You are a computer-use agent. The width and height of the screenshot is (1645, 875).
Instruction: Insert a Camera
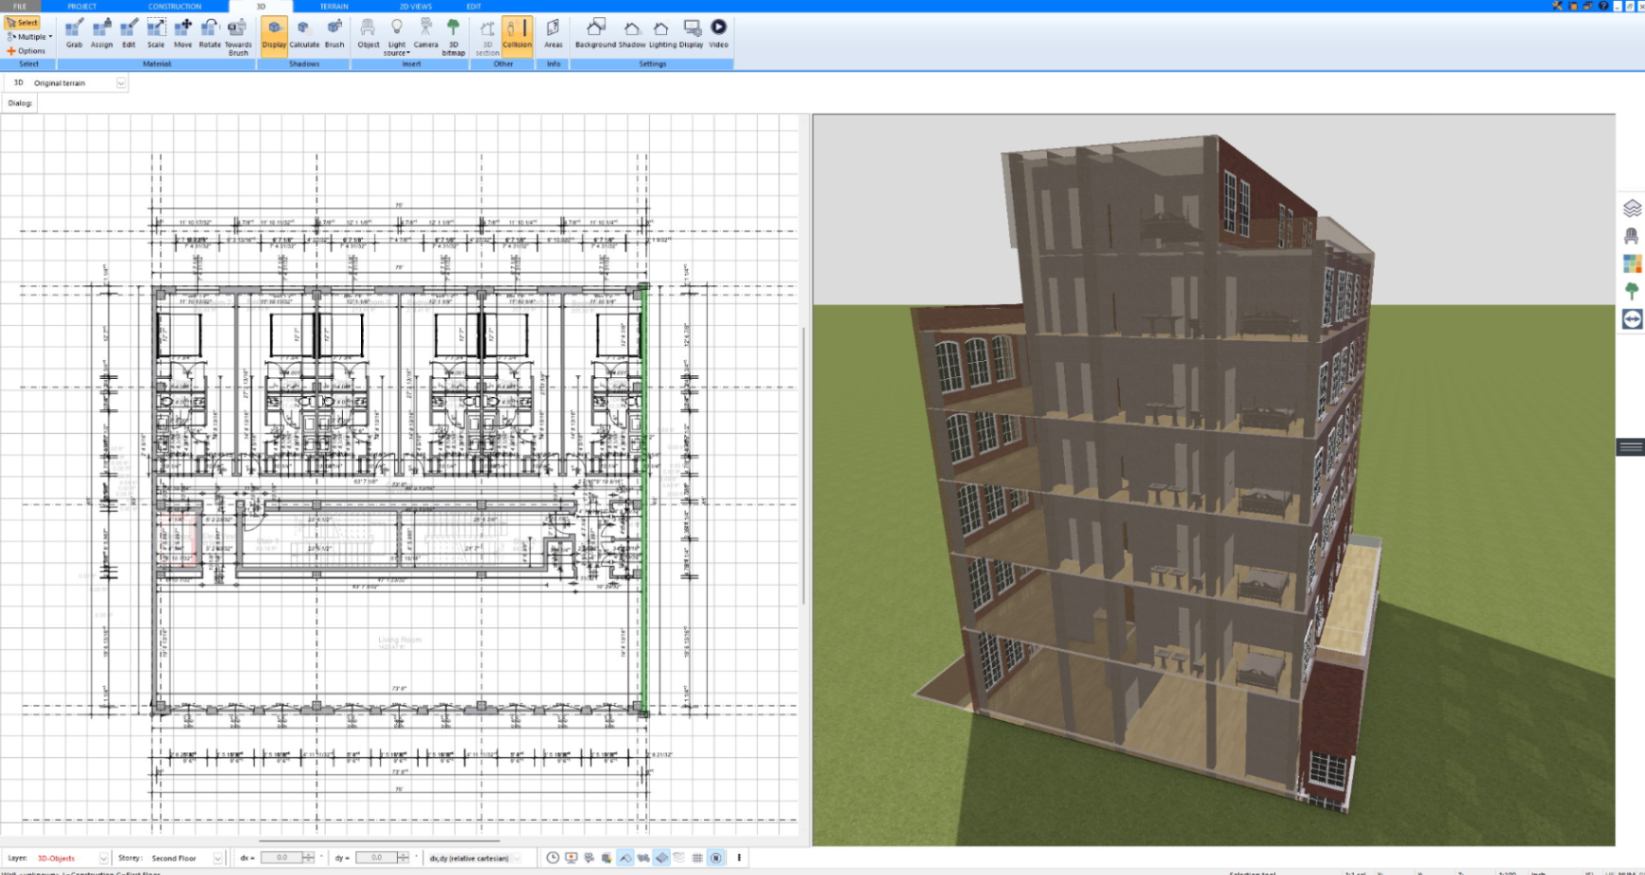(426, 33)
